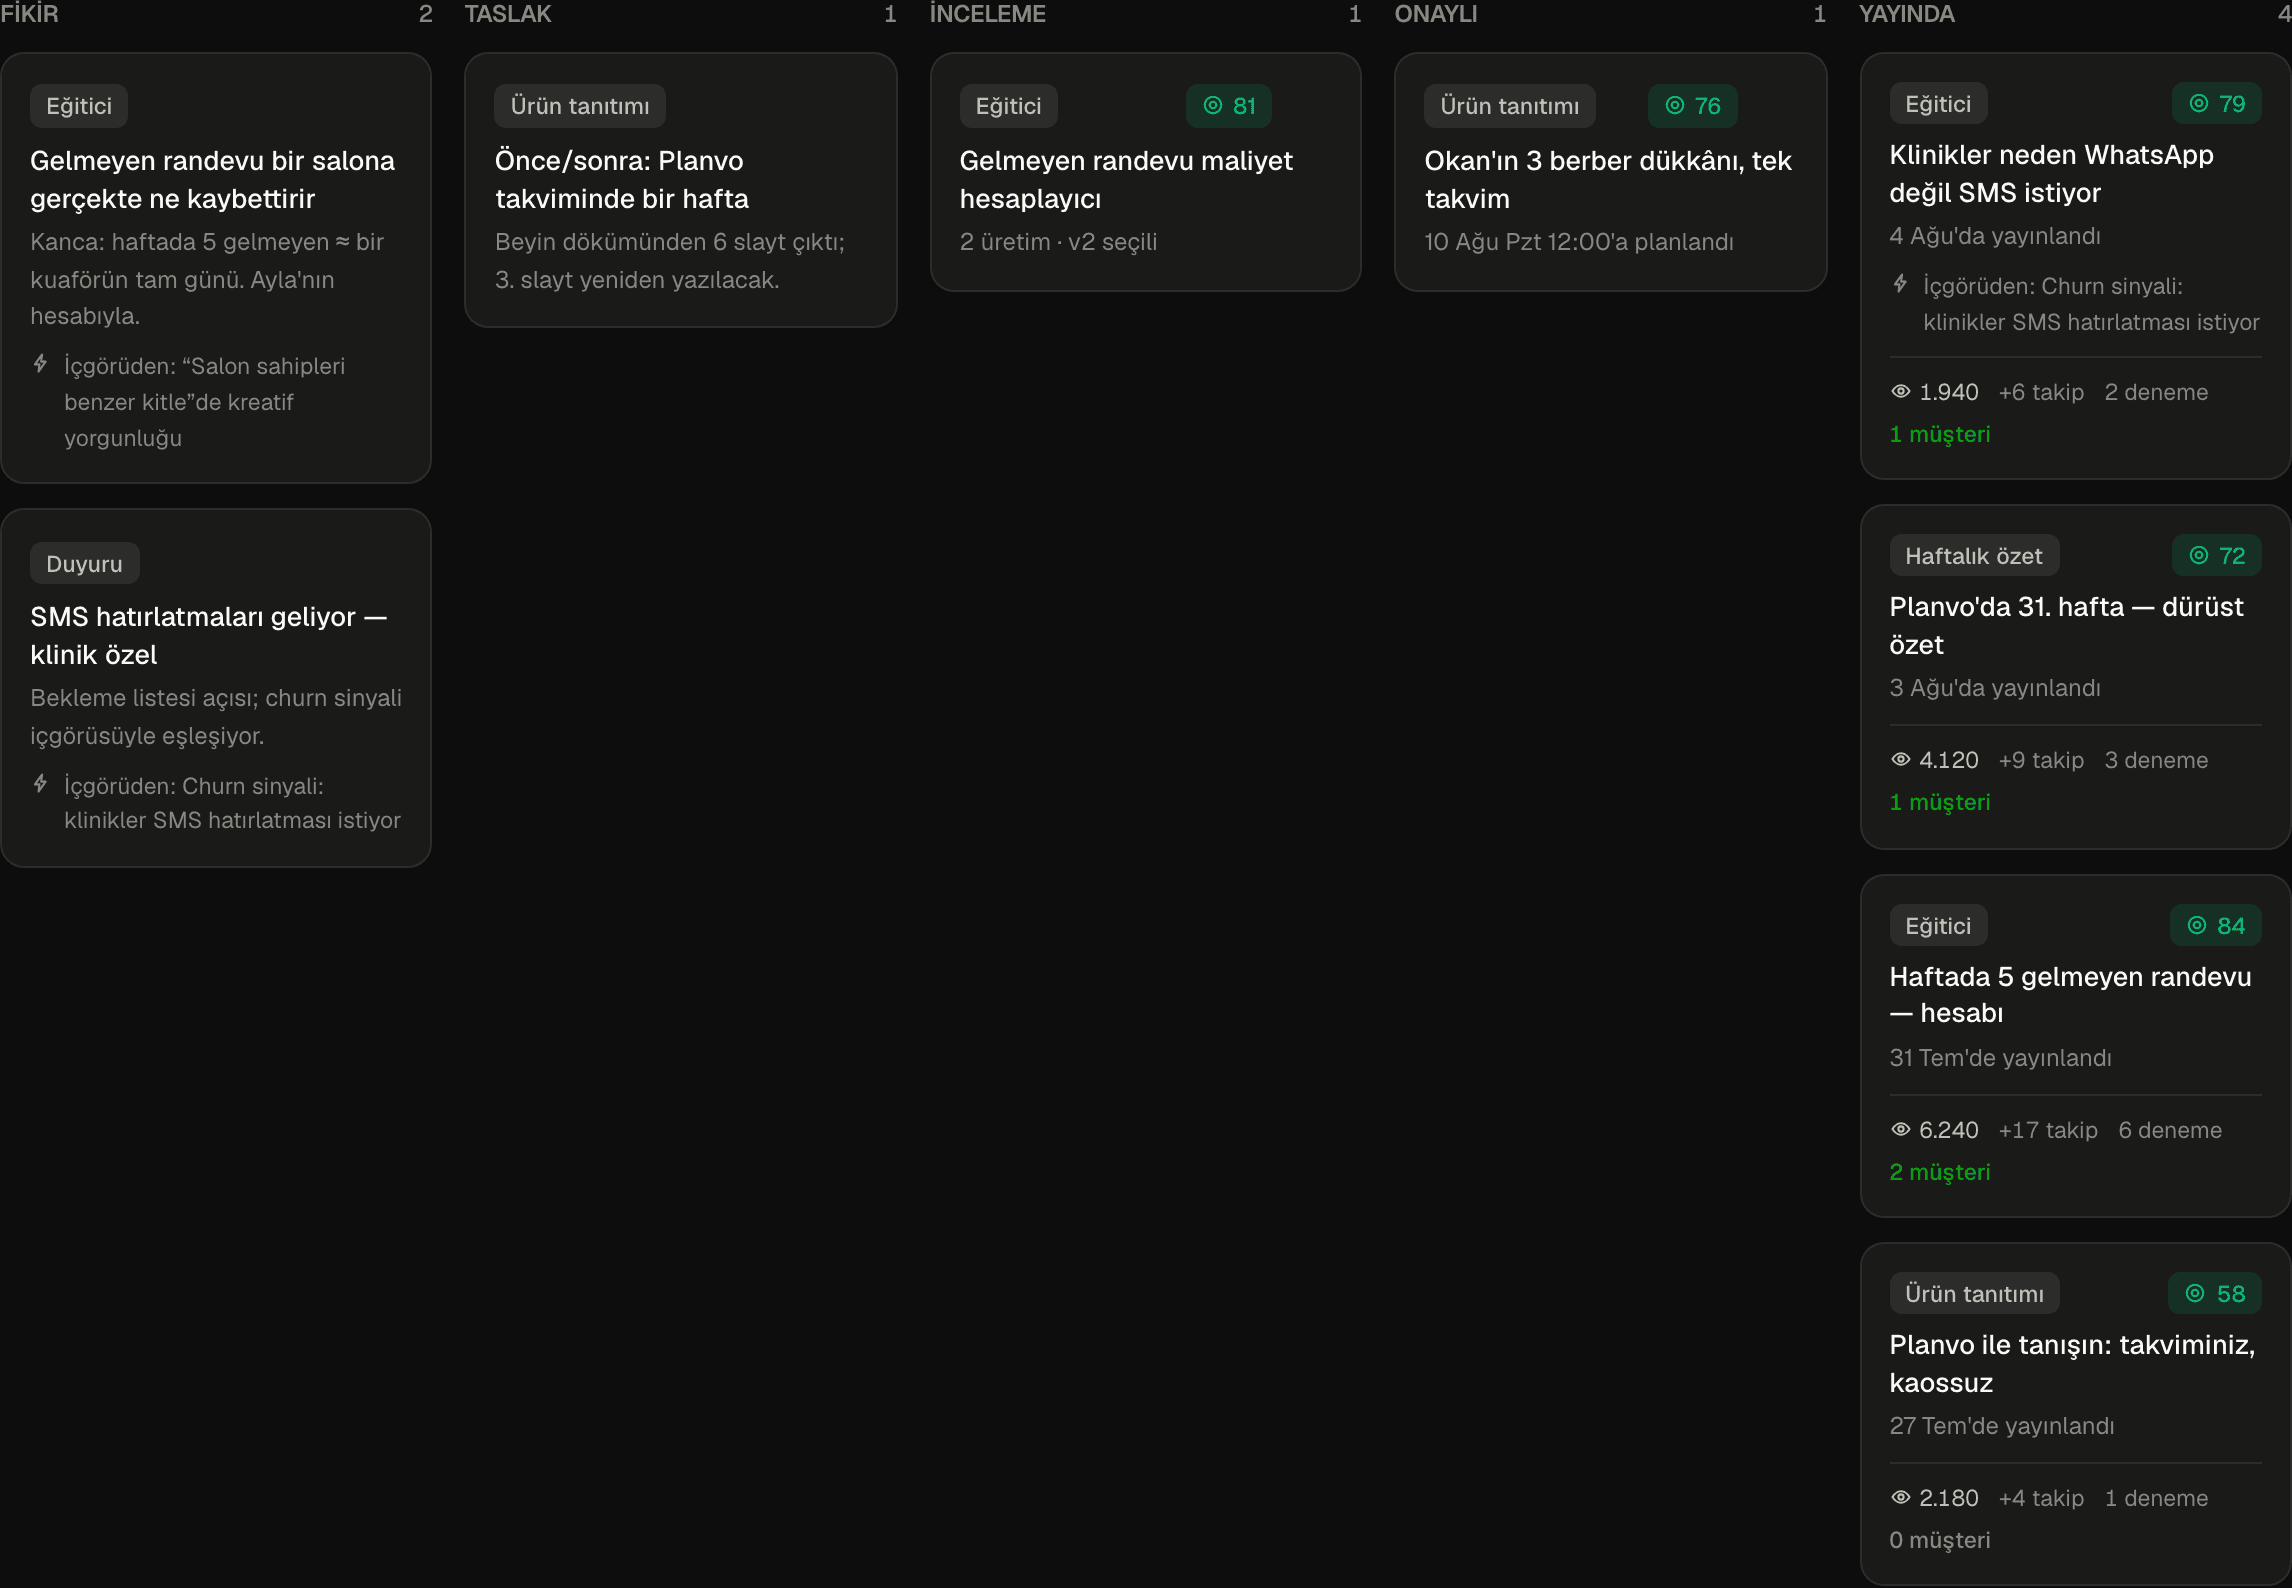The image size is (2292, 1588).
Task: Click the green 2 müşteri text
Action: 1940,1172
